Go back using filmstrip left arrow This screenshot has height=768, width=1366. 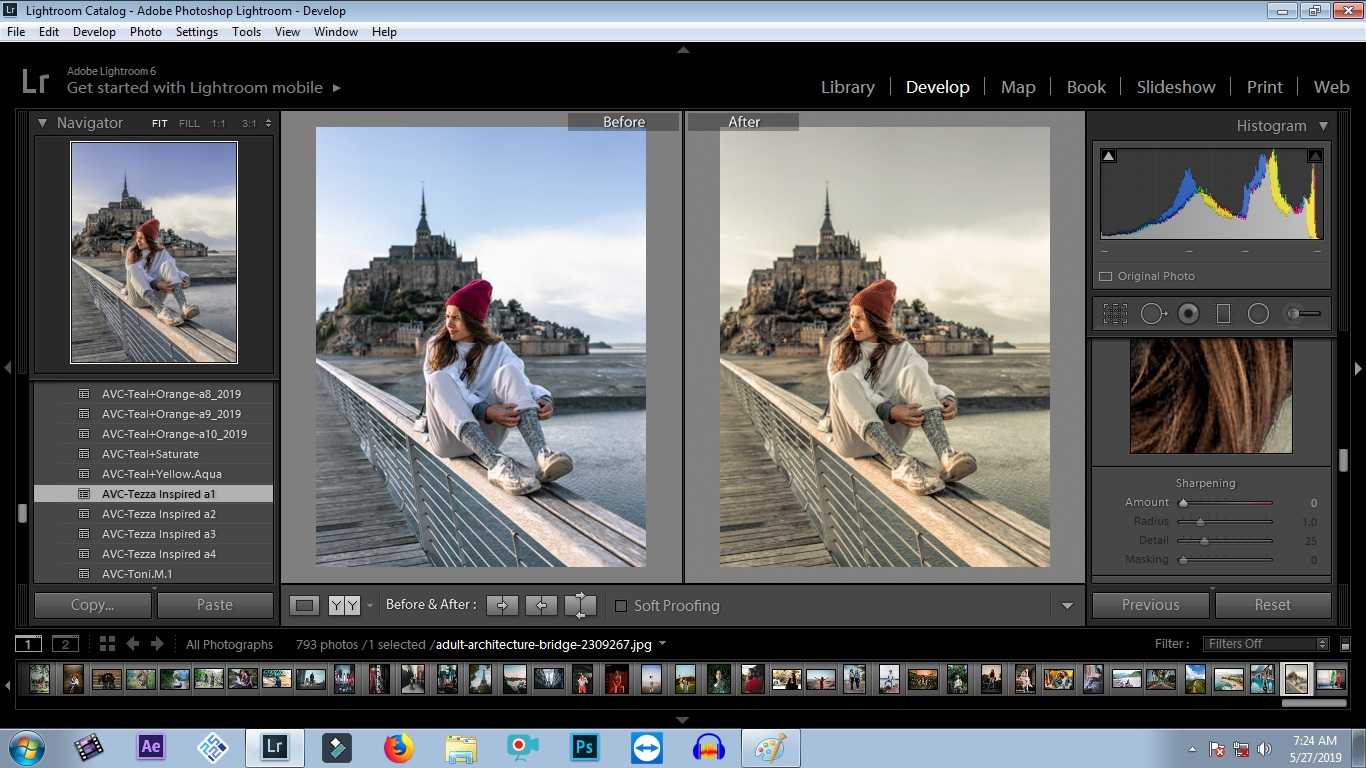point(132,644)
